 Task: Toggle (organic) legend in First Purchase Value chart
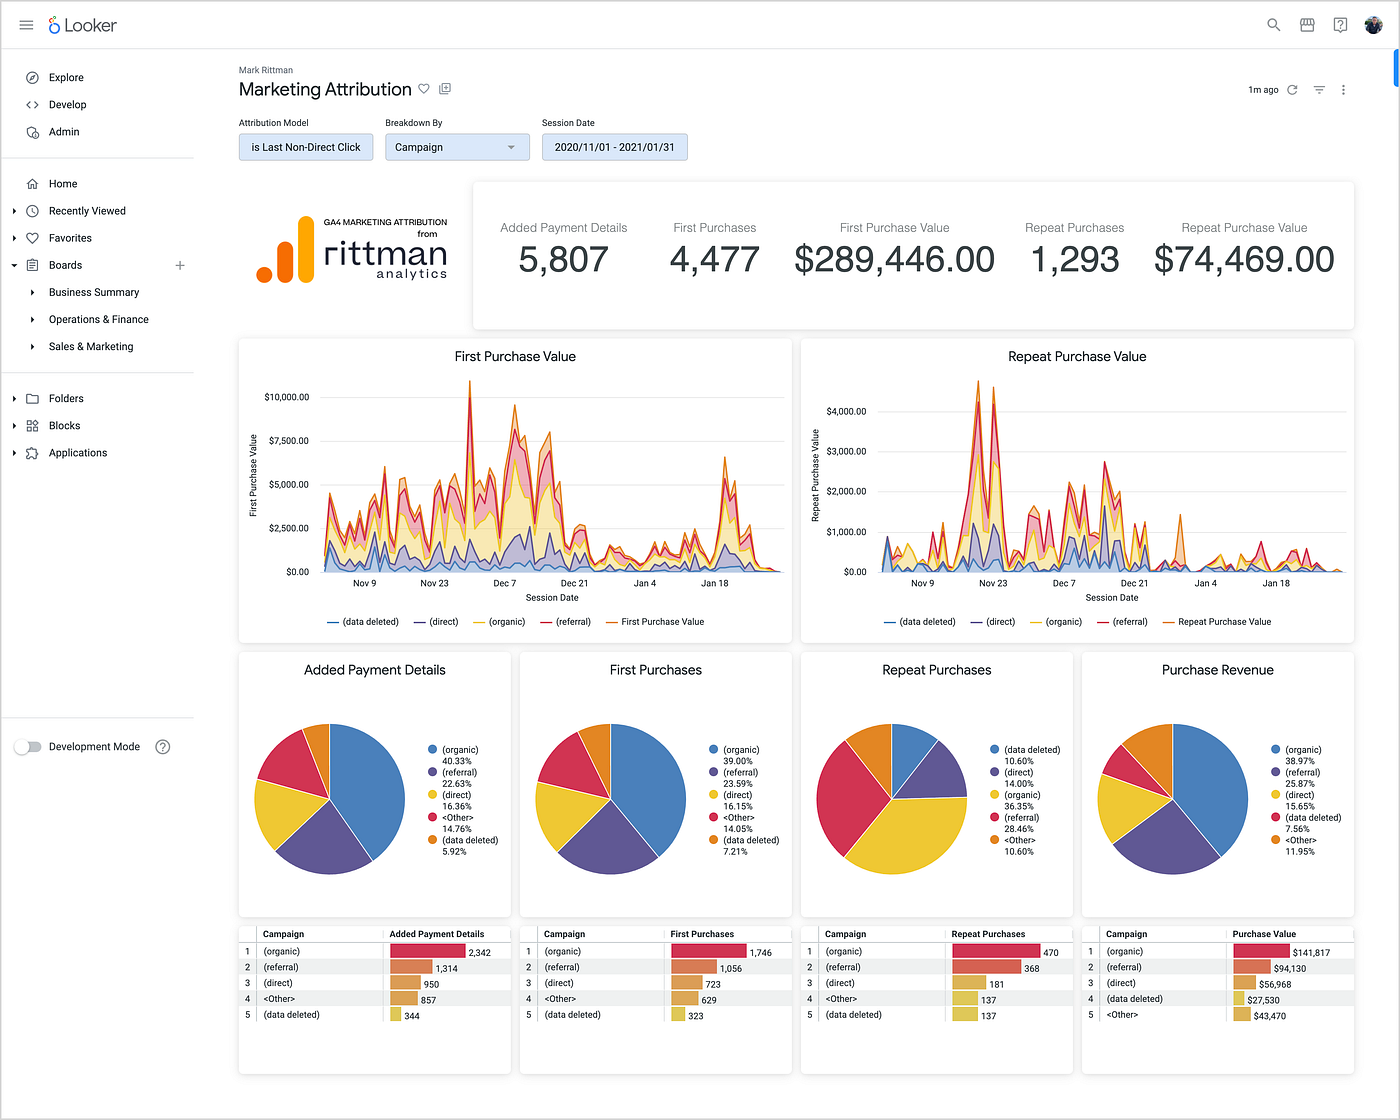(x=499, y=622)
